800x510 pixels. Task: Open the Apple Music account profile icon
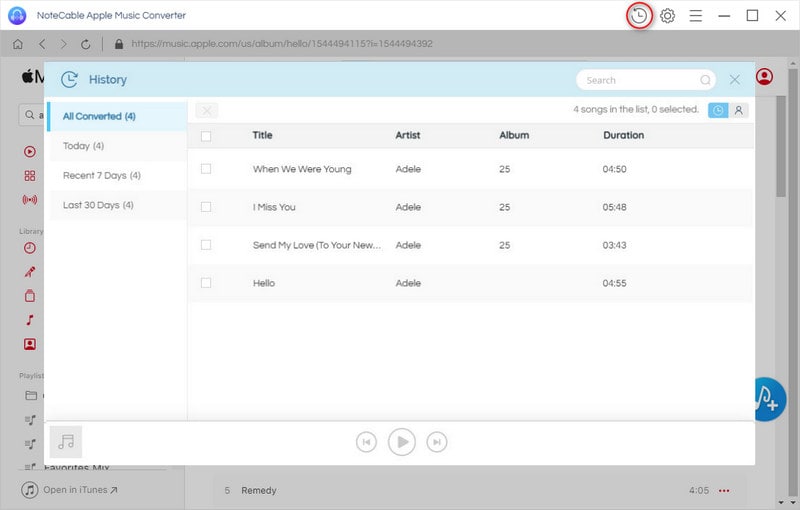tap(764, 77)
